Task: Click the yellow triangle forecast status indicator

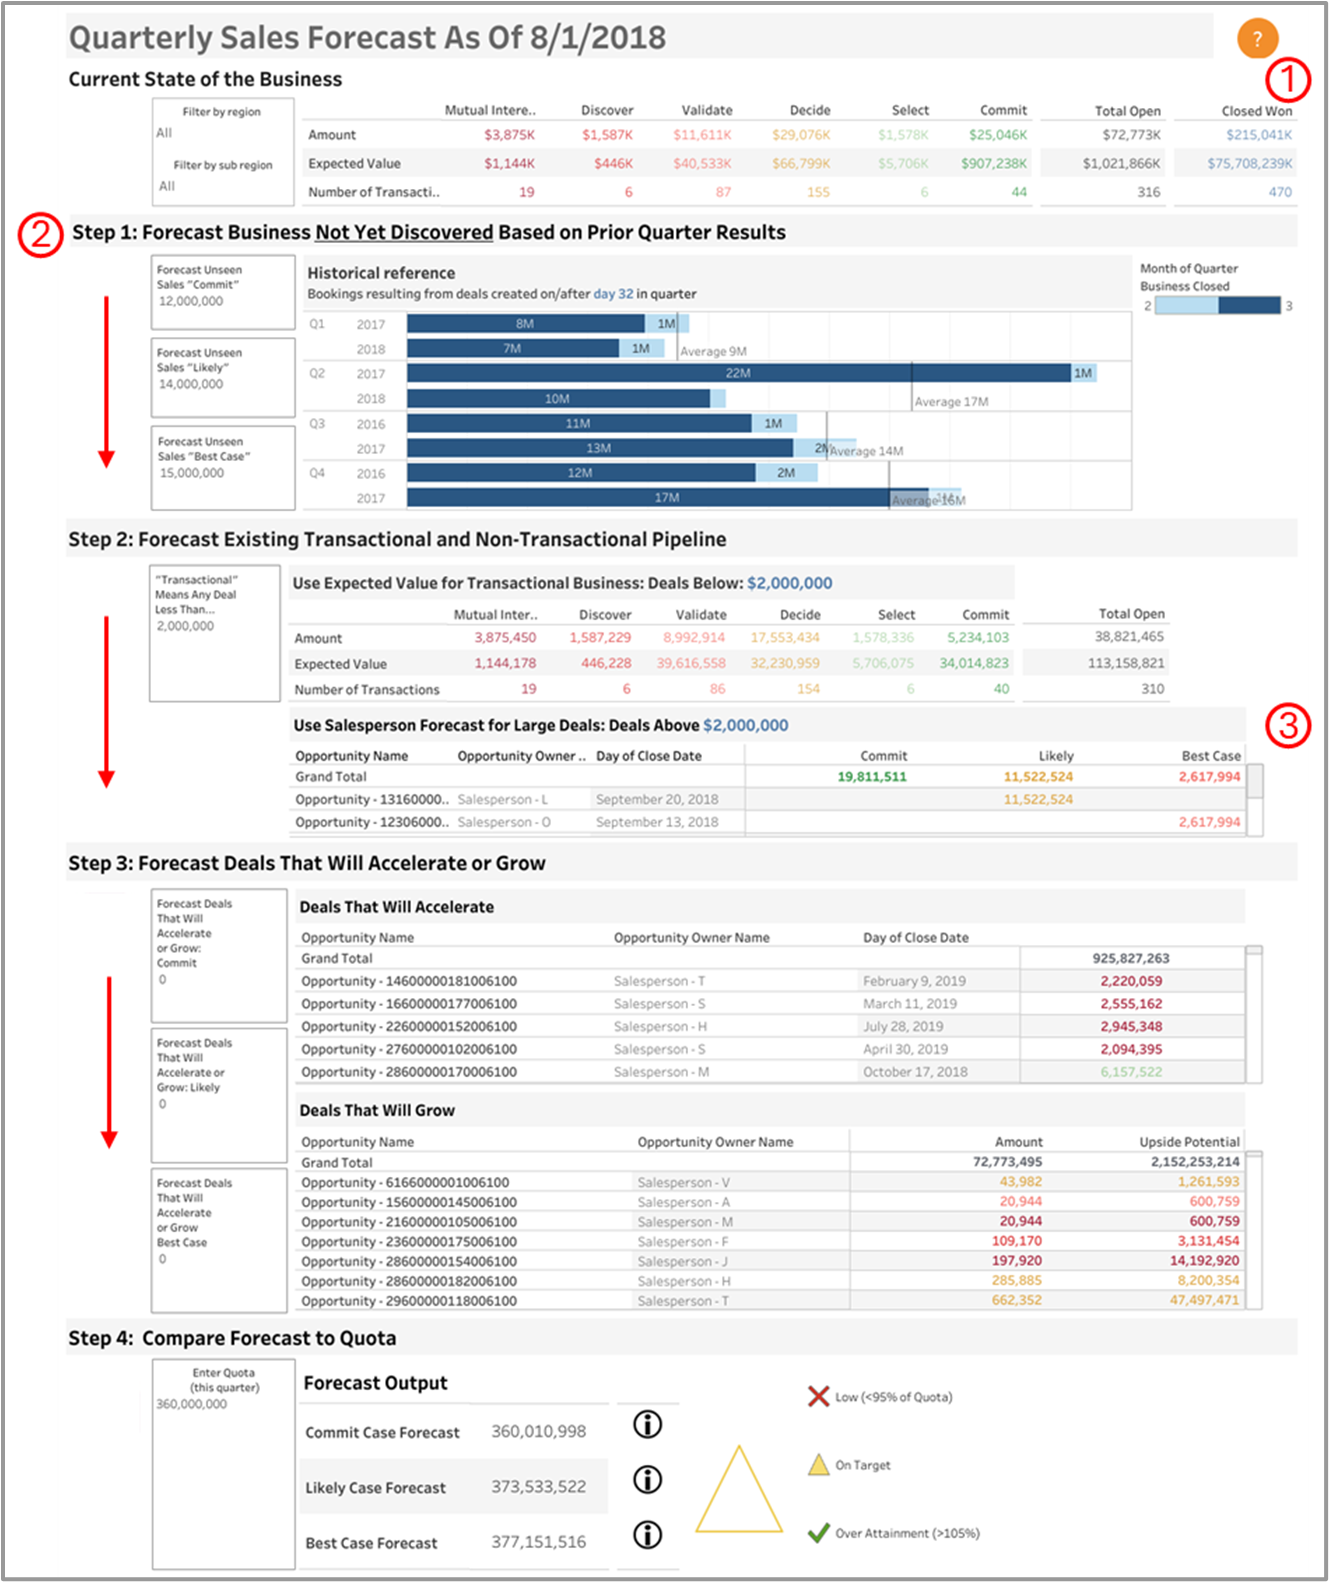Action: click(739, 1492)
